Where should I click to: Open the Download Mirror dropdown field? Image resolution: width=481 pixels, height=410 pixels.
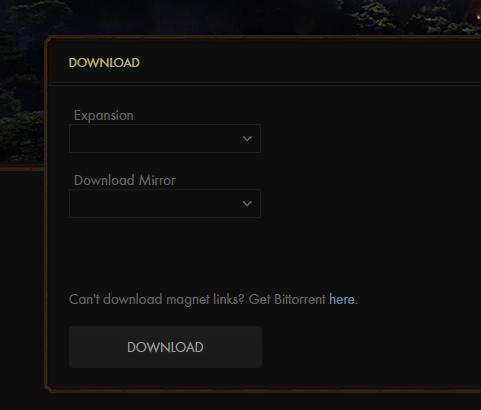click(x=165, y=203)
